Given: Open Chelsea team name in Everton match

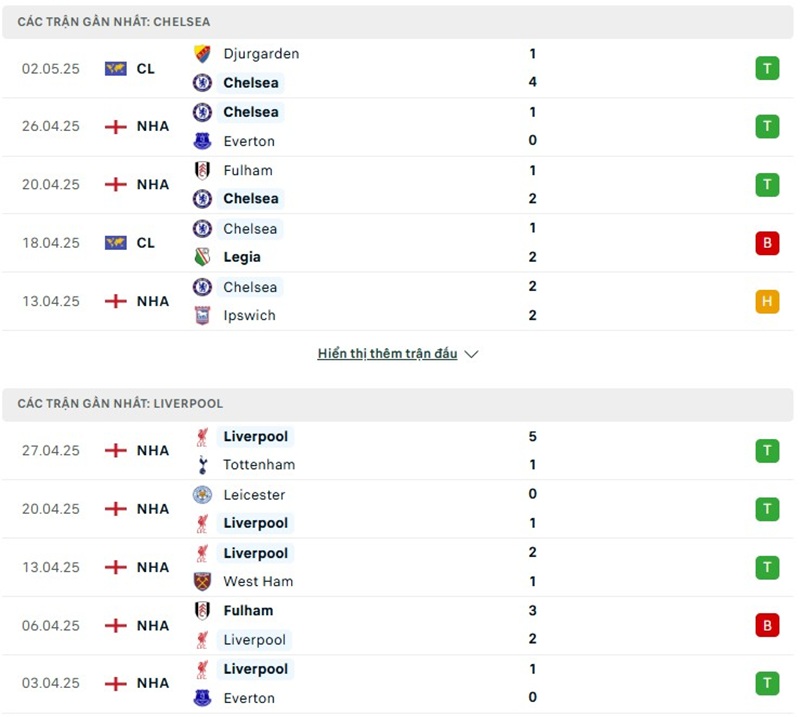Looking at the screenshot, I should 251,112.
